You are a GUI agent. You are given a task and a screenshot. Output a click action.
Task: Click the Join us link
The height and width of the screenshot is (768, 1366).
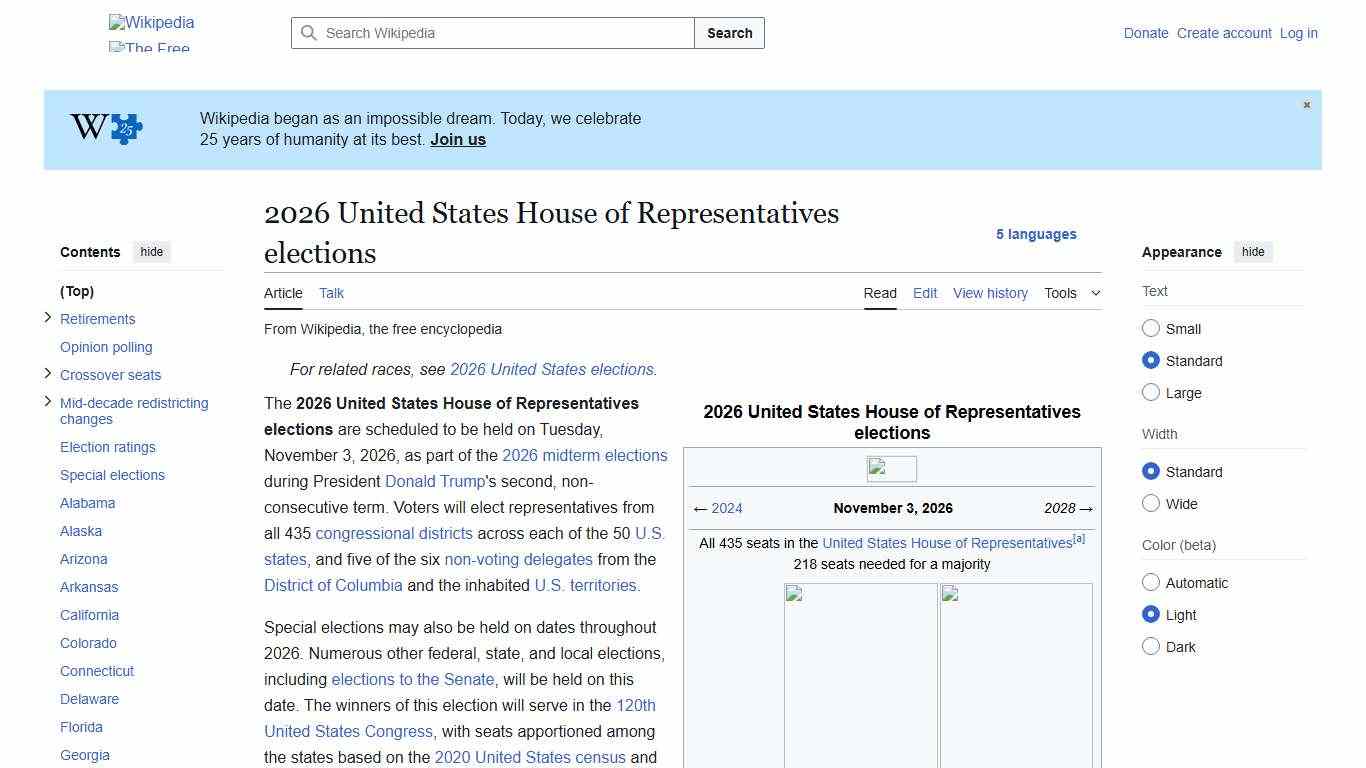(x=457, y=139)
